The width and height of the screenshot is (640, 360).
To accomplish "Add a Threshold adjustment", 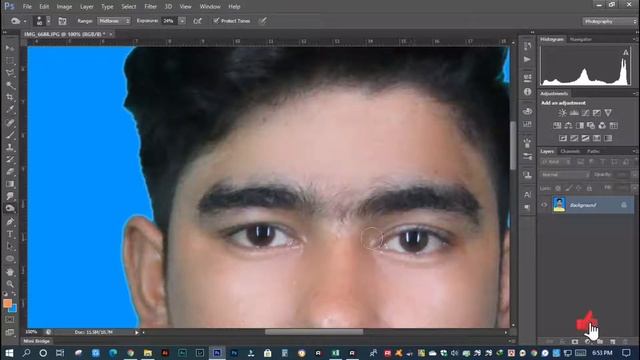I will (585, 138).
